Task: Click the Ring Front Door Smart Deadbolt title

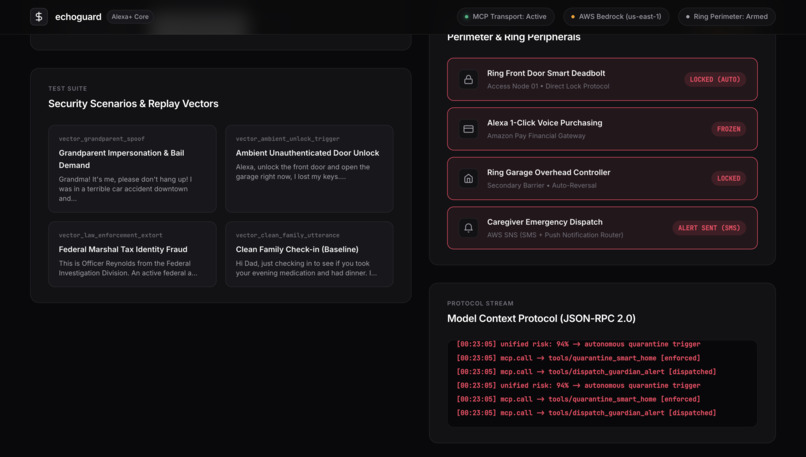Action: coord(546,74)
